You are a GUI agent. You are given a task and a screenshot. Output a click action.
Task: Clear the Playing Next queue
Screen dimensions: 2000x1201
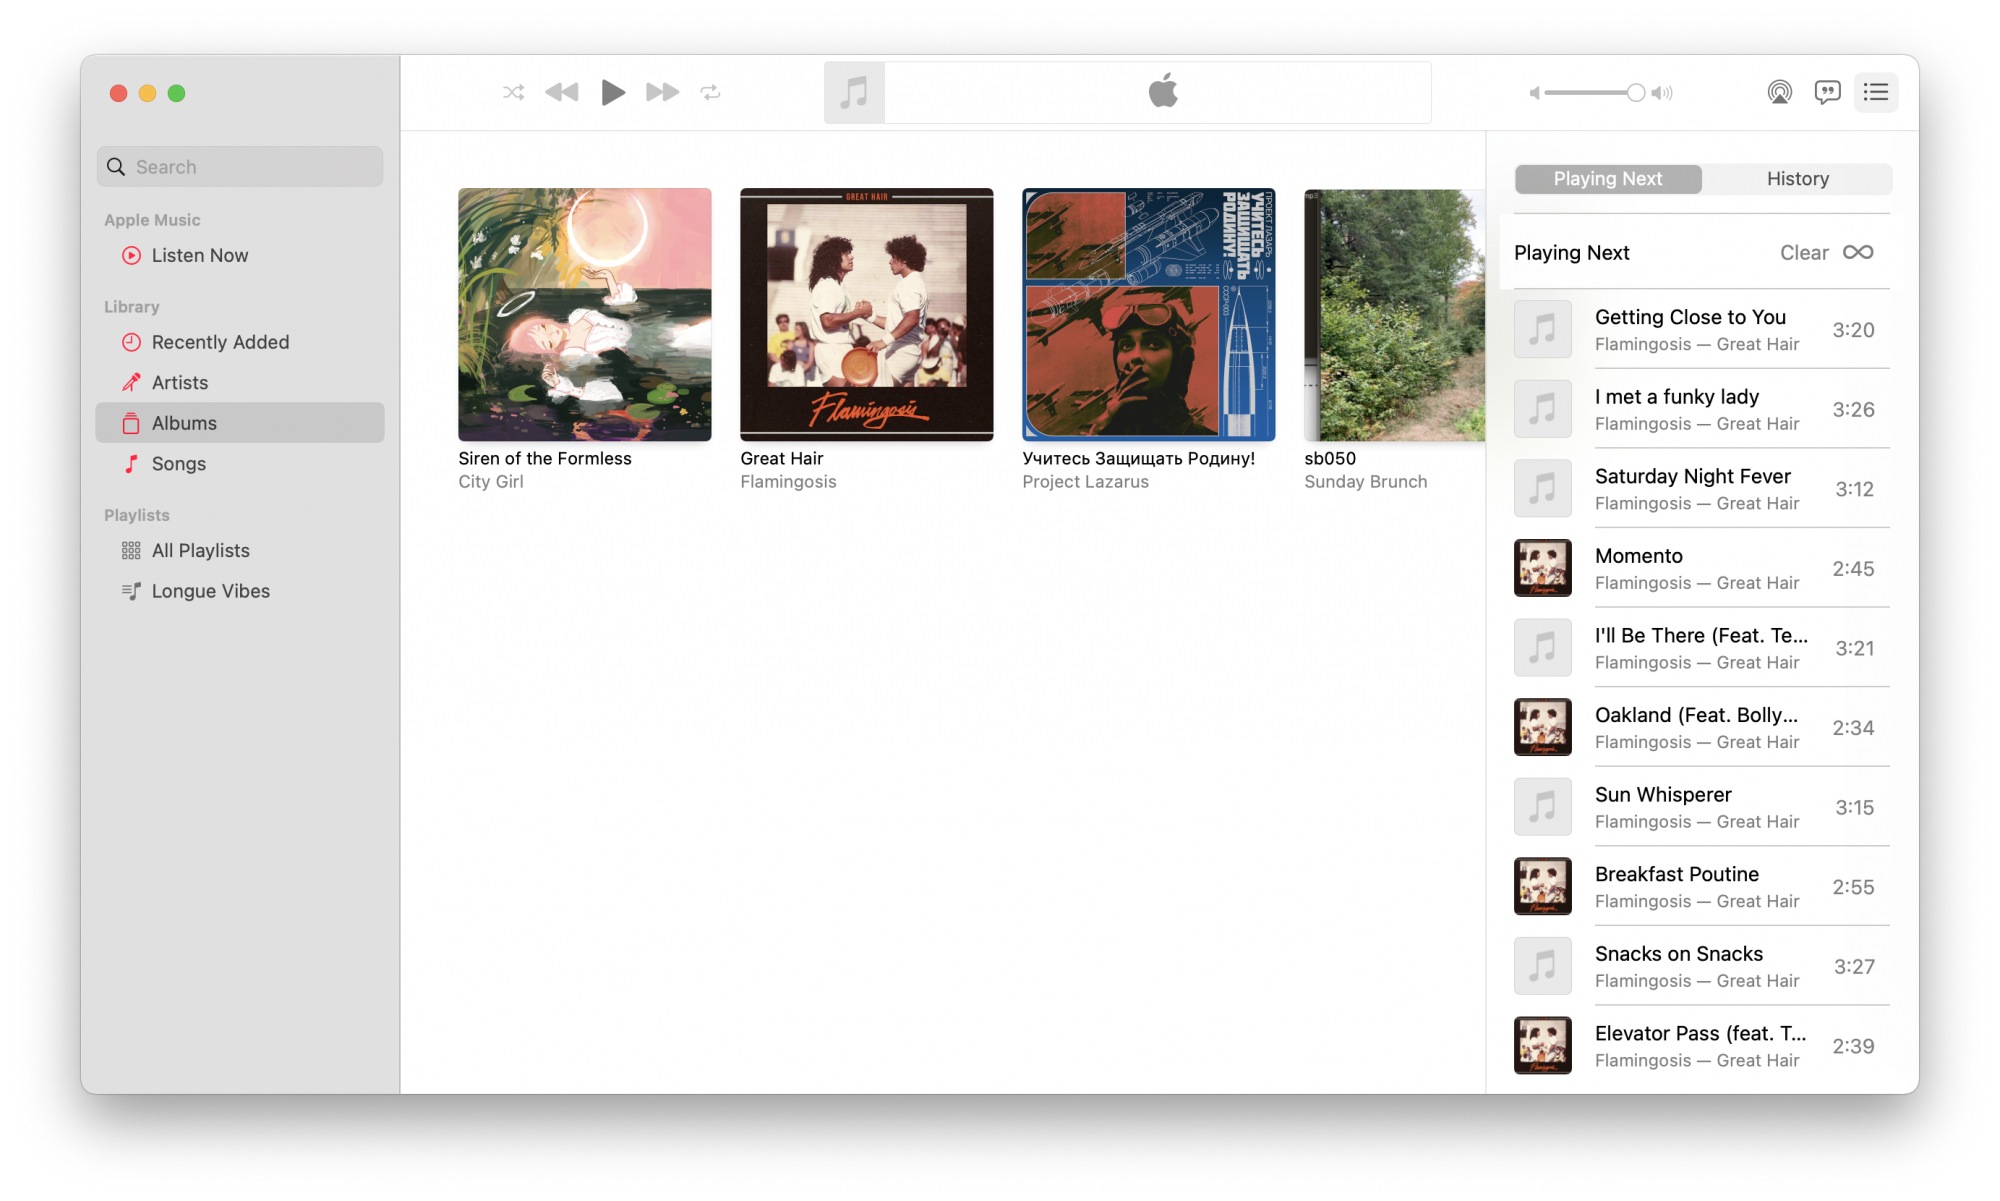1804,253
